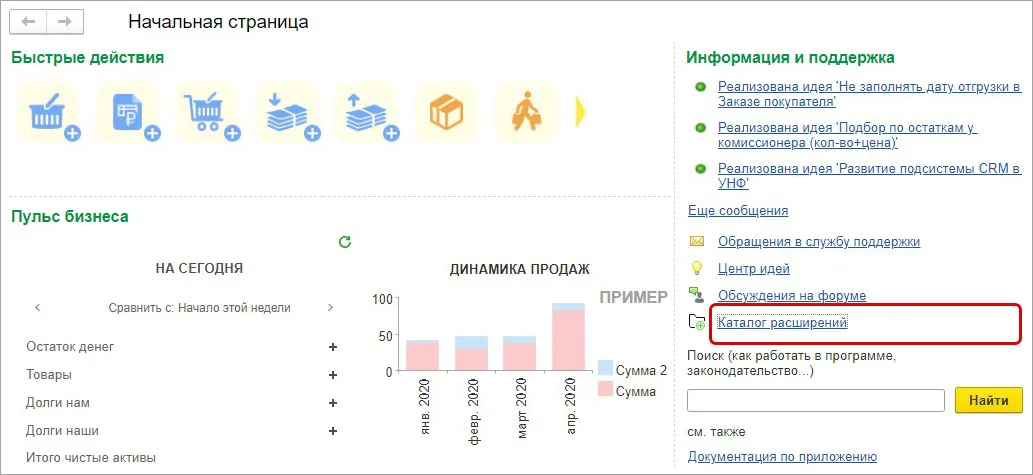
Task: Click the forum discussions chat icon
Action: 697,294
